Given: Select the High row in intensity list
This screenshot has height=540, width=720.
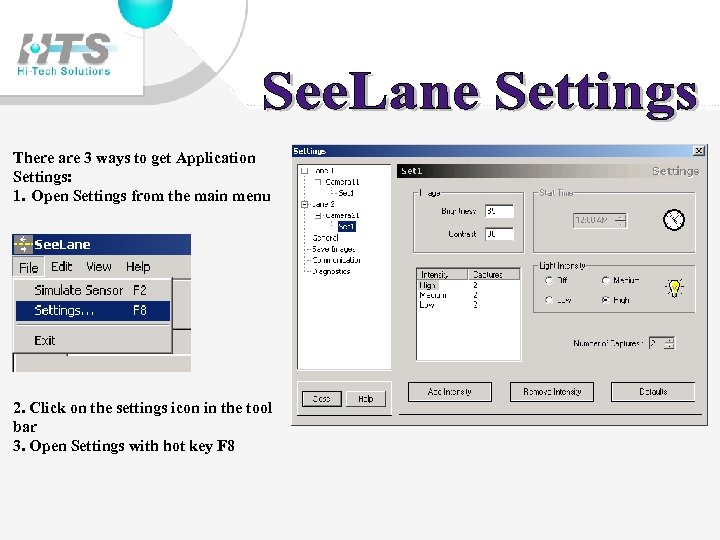Looking at the screenshot, I should (x=468, y=285).
